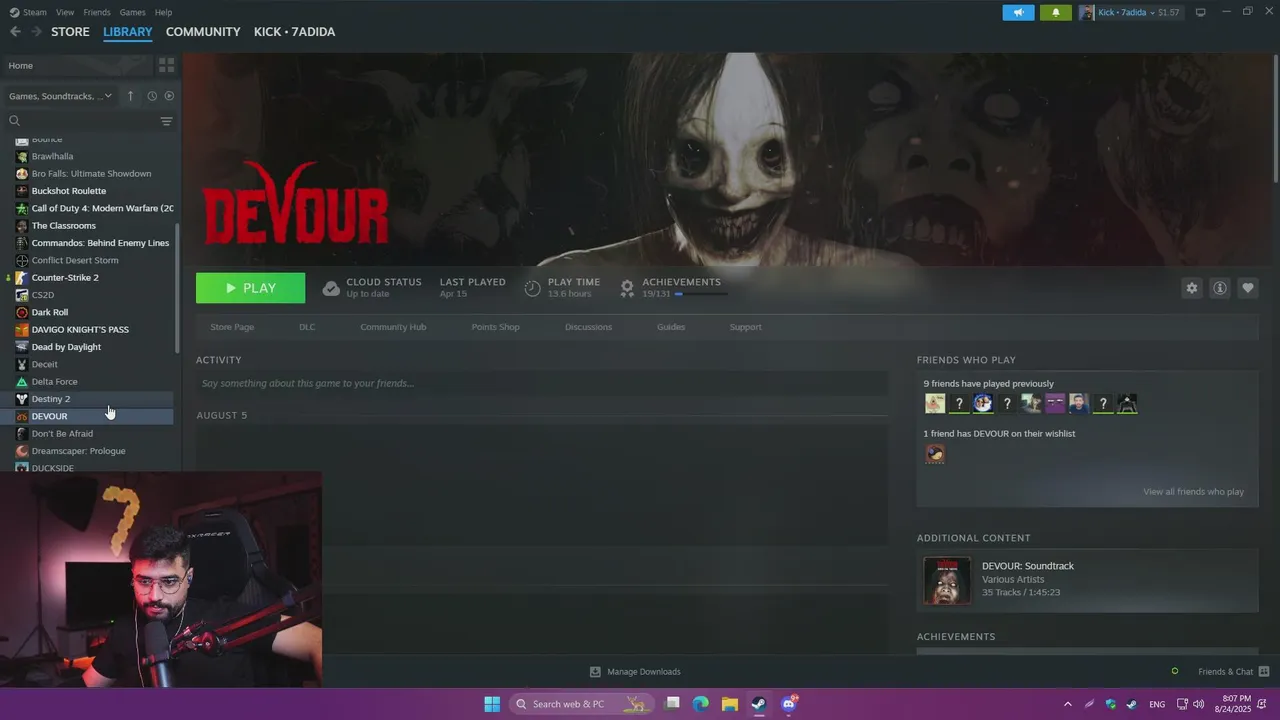Click the Dark Roll game icon
The width and height of the screenshot is (1280, 720).
tap(22, 312)
